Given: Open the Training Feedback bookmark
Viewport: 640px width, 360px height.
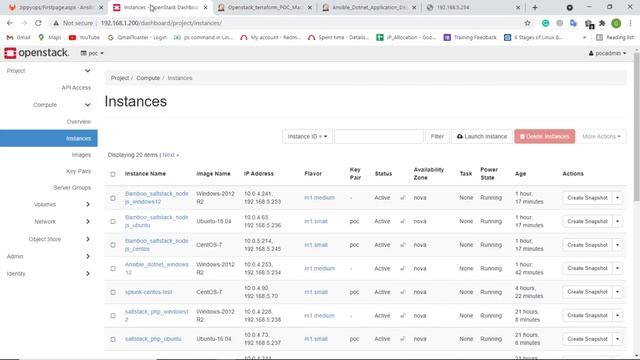Looking at the screenshot, I should click(470, 38).
